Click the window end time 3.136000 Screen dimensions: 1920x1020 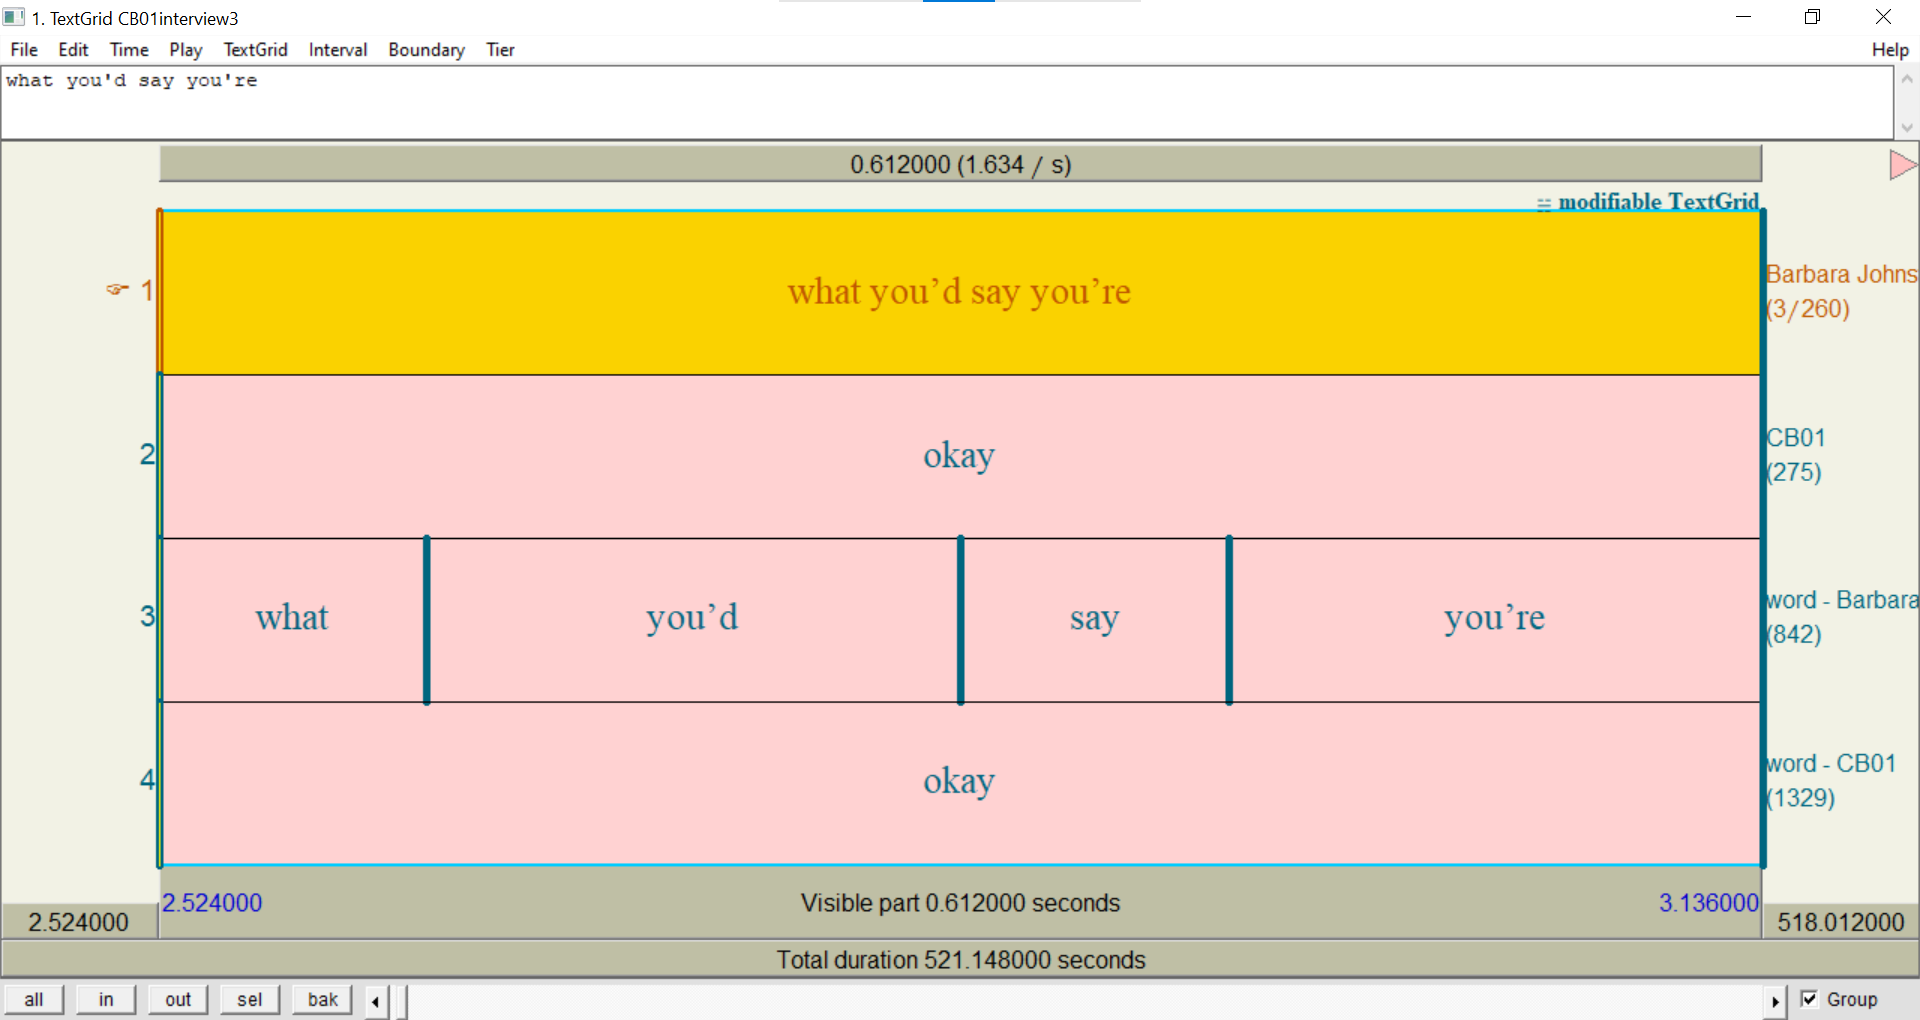[x=1709, y=903]
